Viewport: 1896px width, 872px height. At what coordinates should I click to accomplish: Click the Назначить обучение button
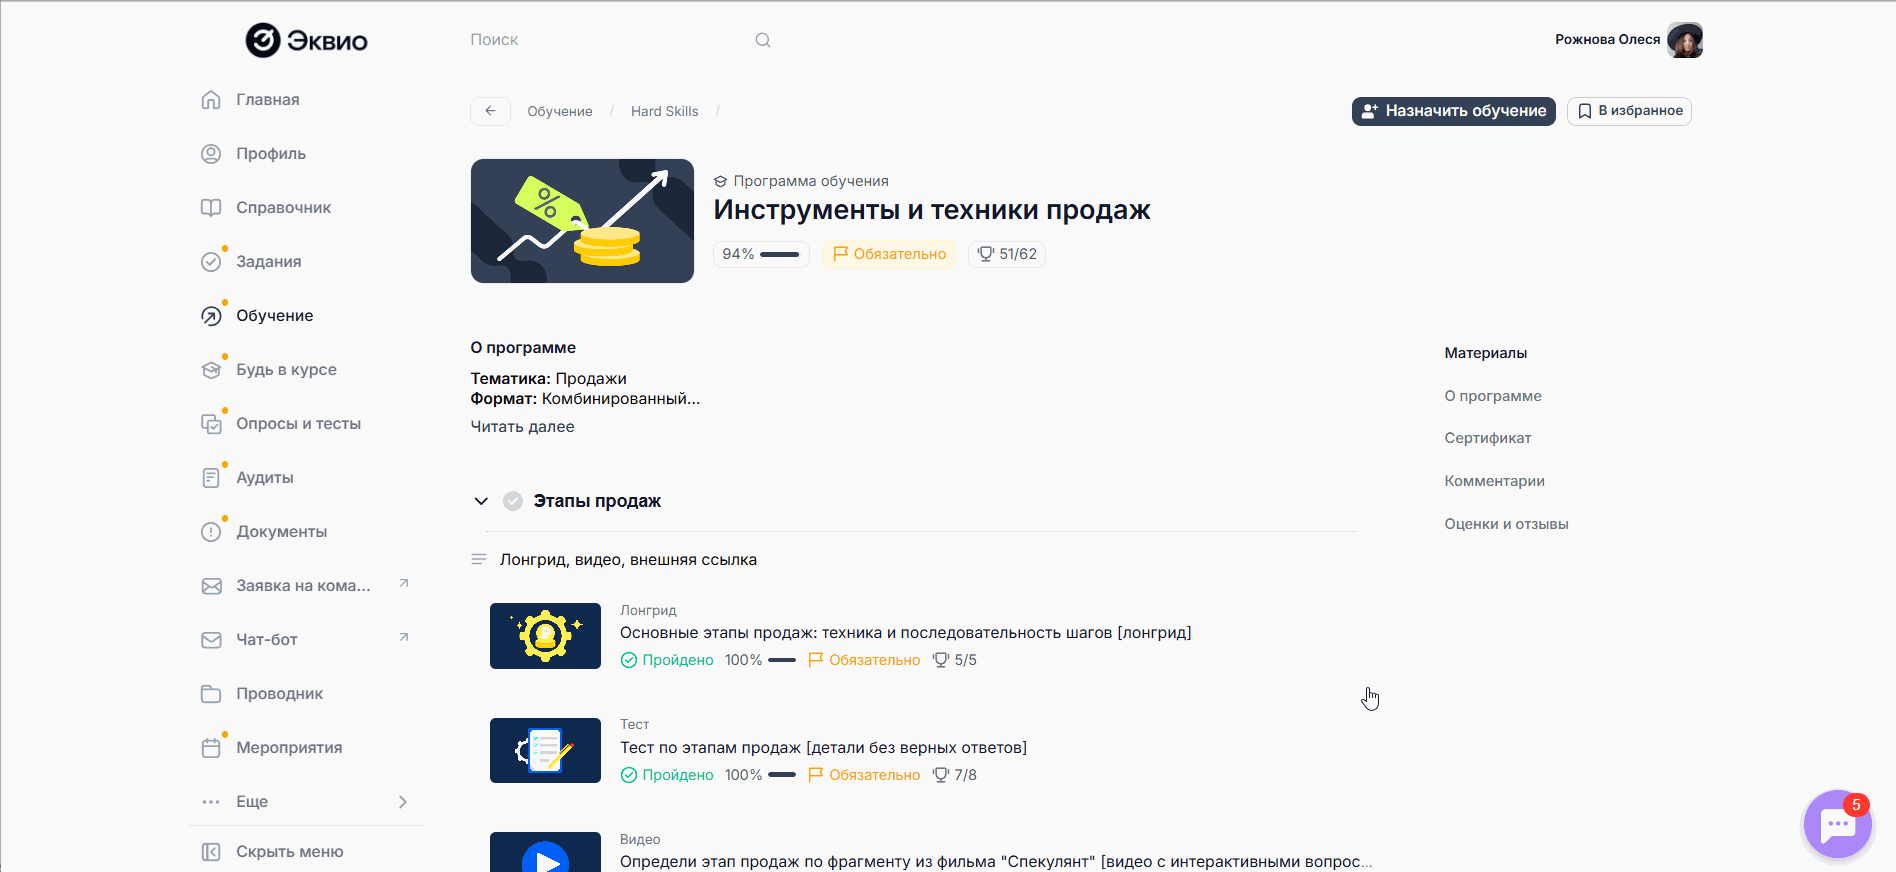tap(1454, 111)
